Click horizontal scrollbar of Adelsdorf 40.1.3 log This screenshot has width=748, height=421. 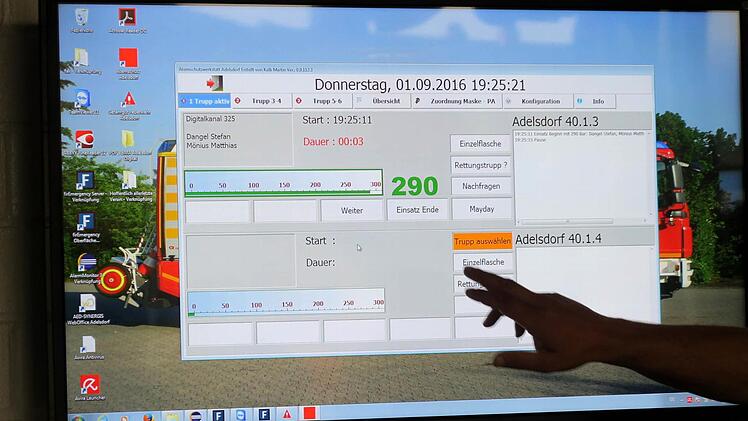pyautogui.click(x=582, y=221)
